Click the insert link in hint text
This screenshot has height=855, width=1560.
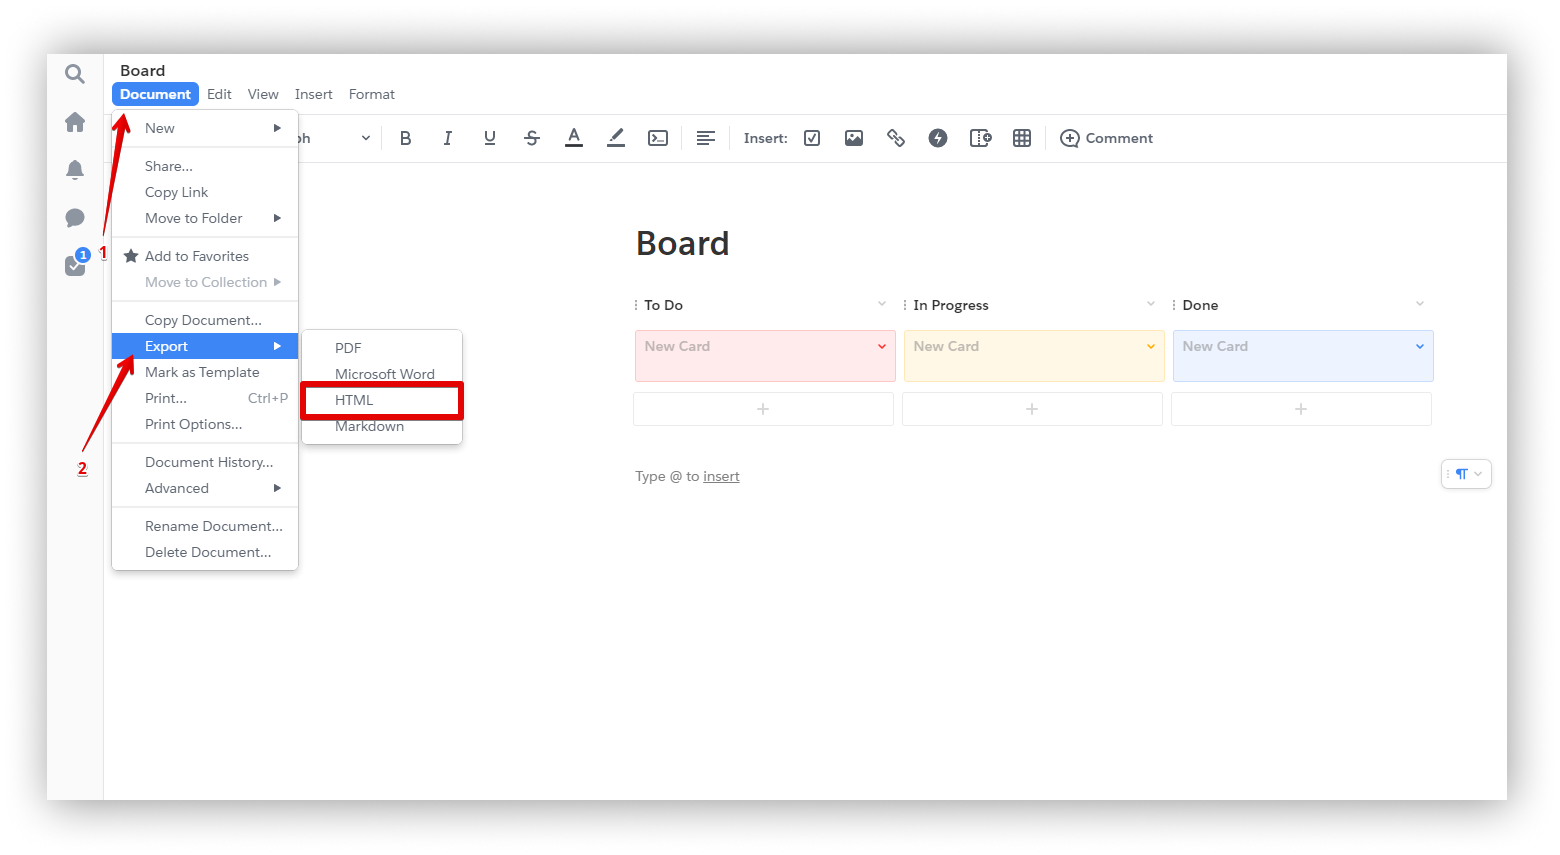pyautogui.click(x=721, y=476)
